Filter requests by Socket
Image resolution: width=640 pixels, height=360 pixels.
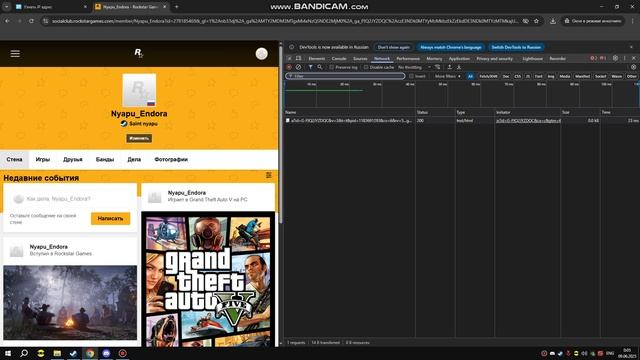pos(600,76)
